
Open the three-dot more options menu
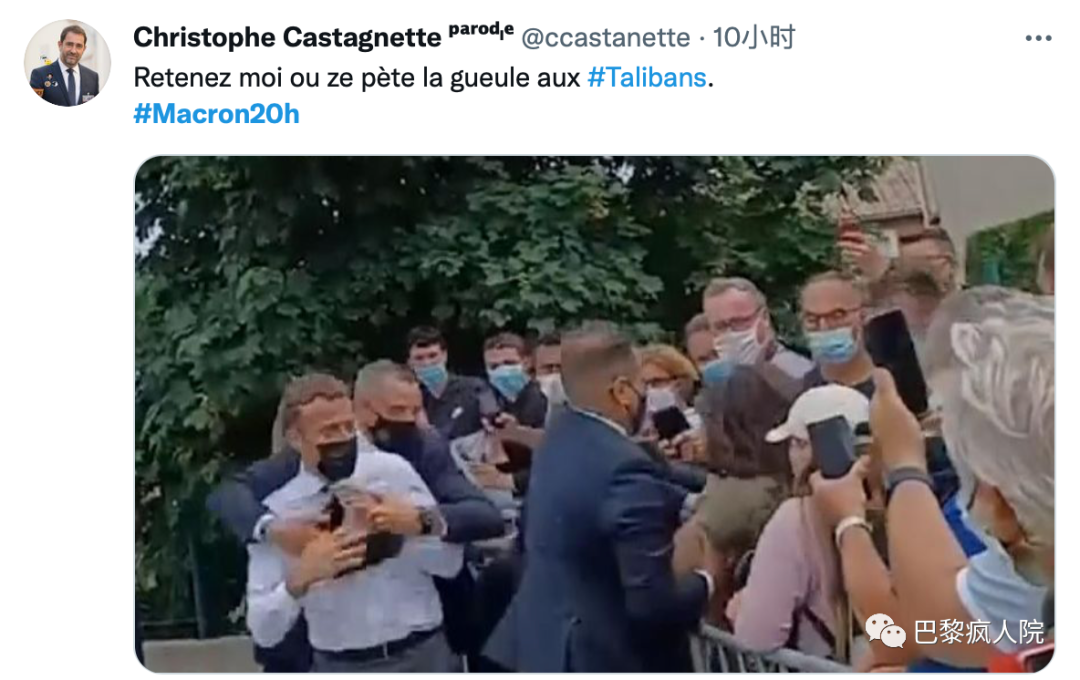(x=1037, y=39)
